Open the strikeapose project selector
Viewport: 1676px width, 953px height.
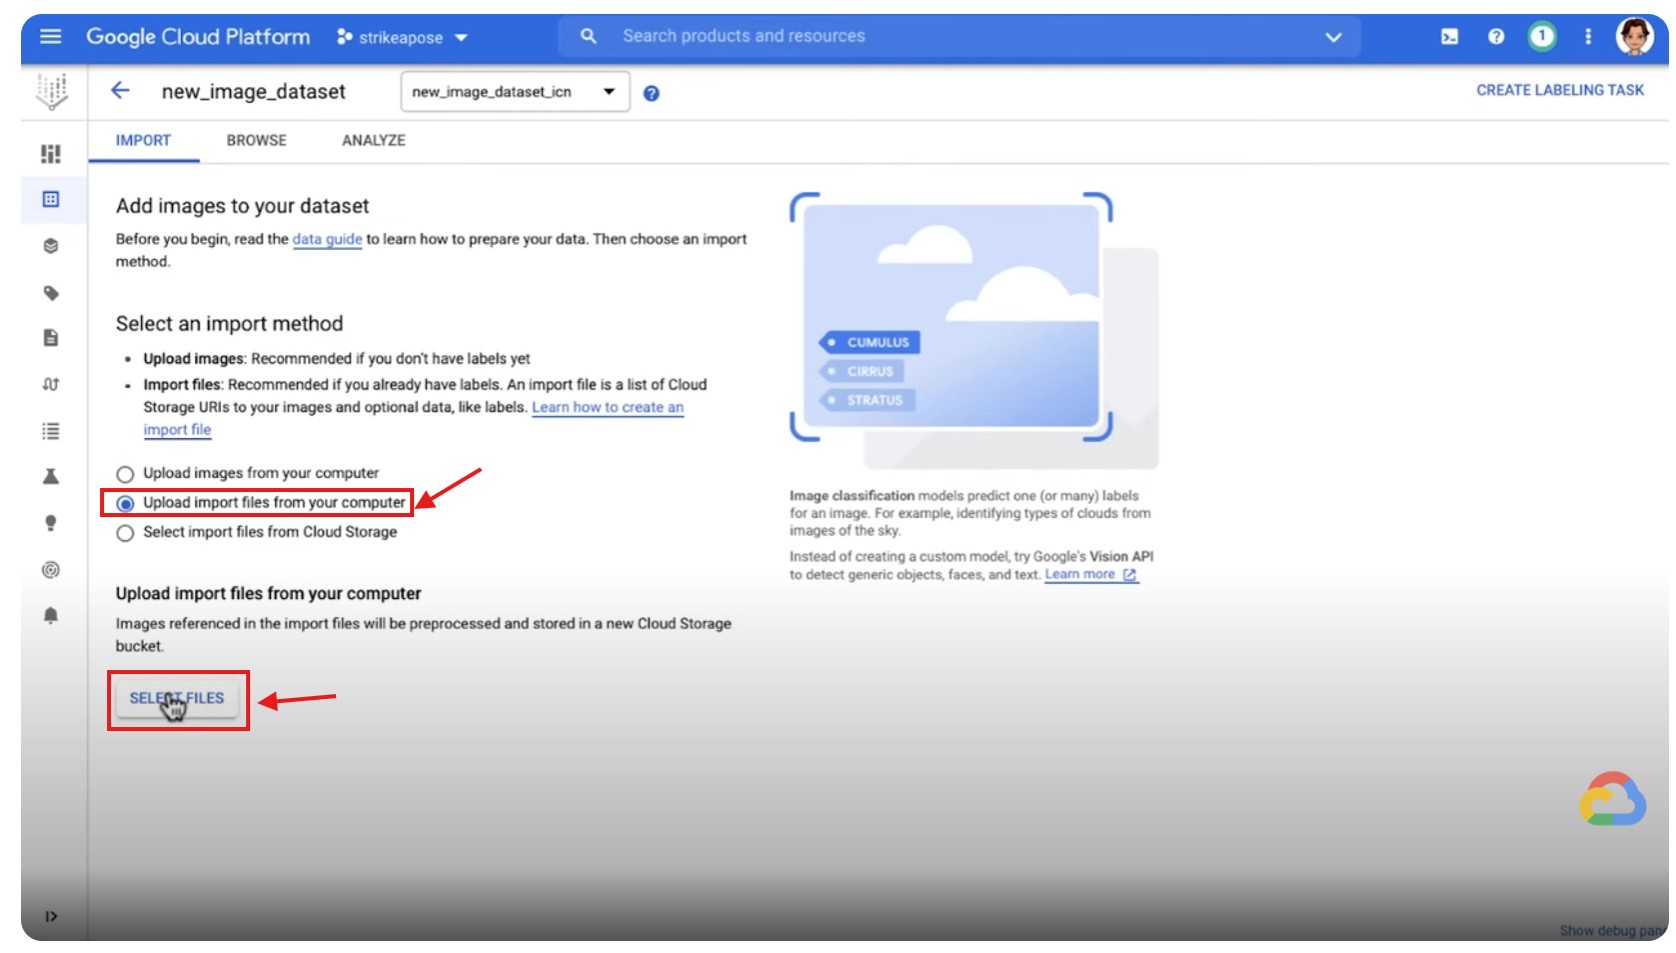[402, 37]
